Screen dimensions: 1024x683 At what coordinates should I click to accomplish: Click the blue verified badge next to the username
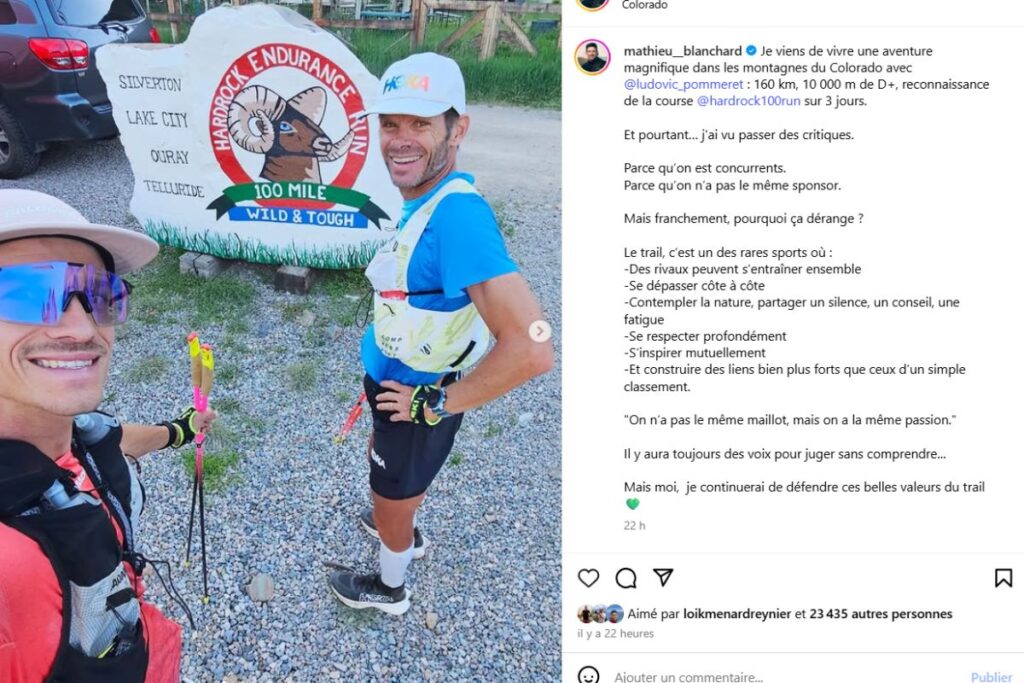(x=751, y=51)
